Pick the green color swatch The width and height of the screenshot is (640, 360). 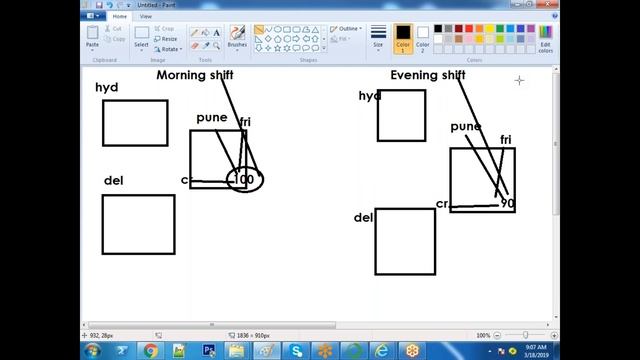pyautogui.click(x=500, y=29)
